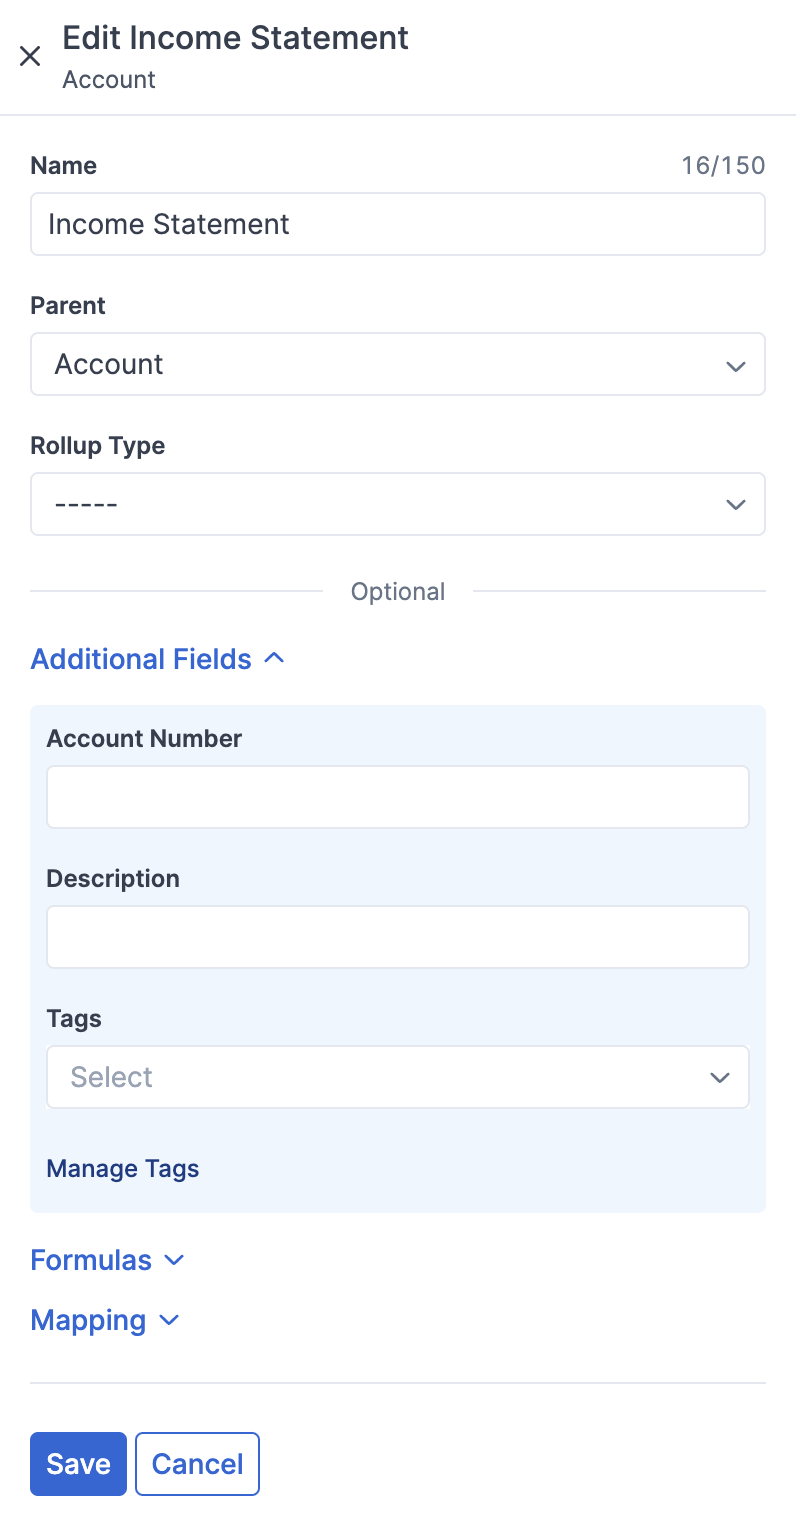
Task: Click the Rollup Type chevron arrow
Action: (736, 505)
